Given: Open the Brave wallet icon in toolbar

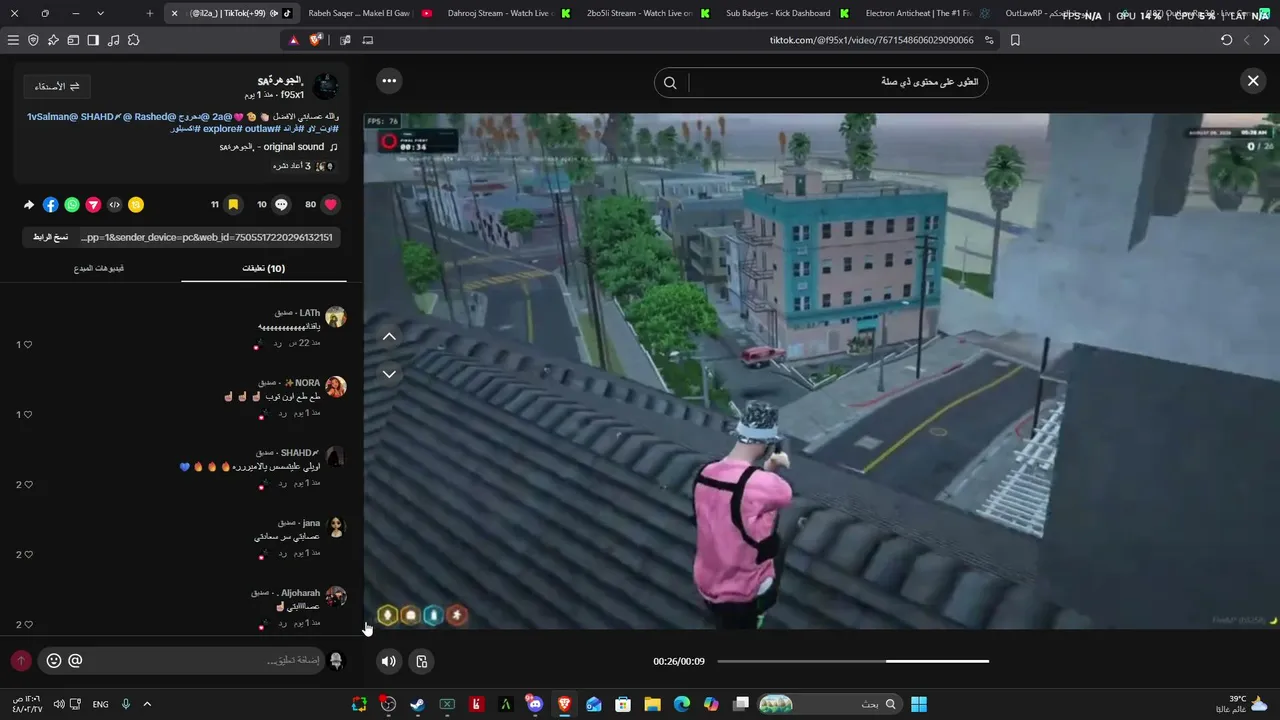Looking at the screenshot, I should (x=73, y=40).
